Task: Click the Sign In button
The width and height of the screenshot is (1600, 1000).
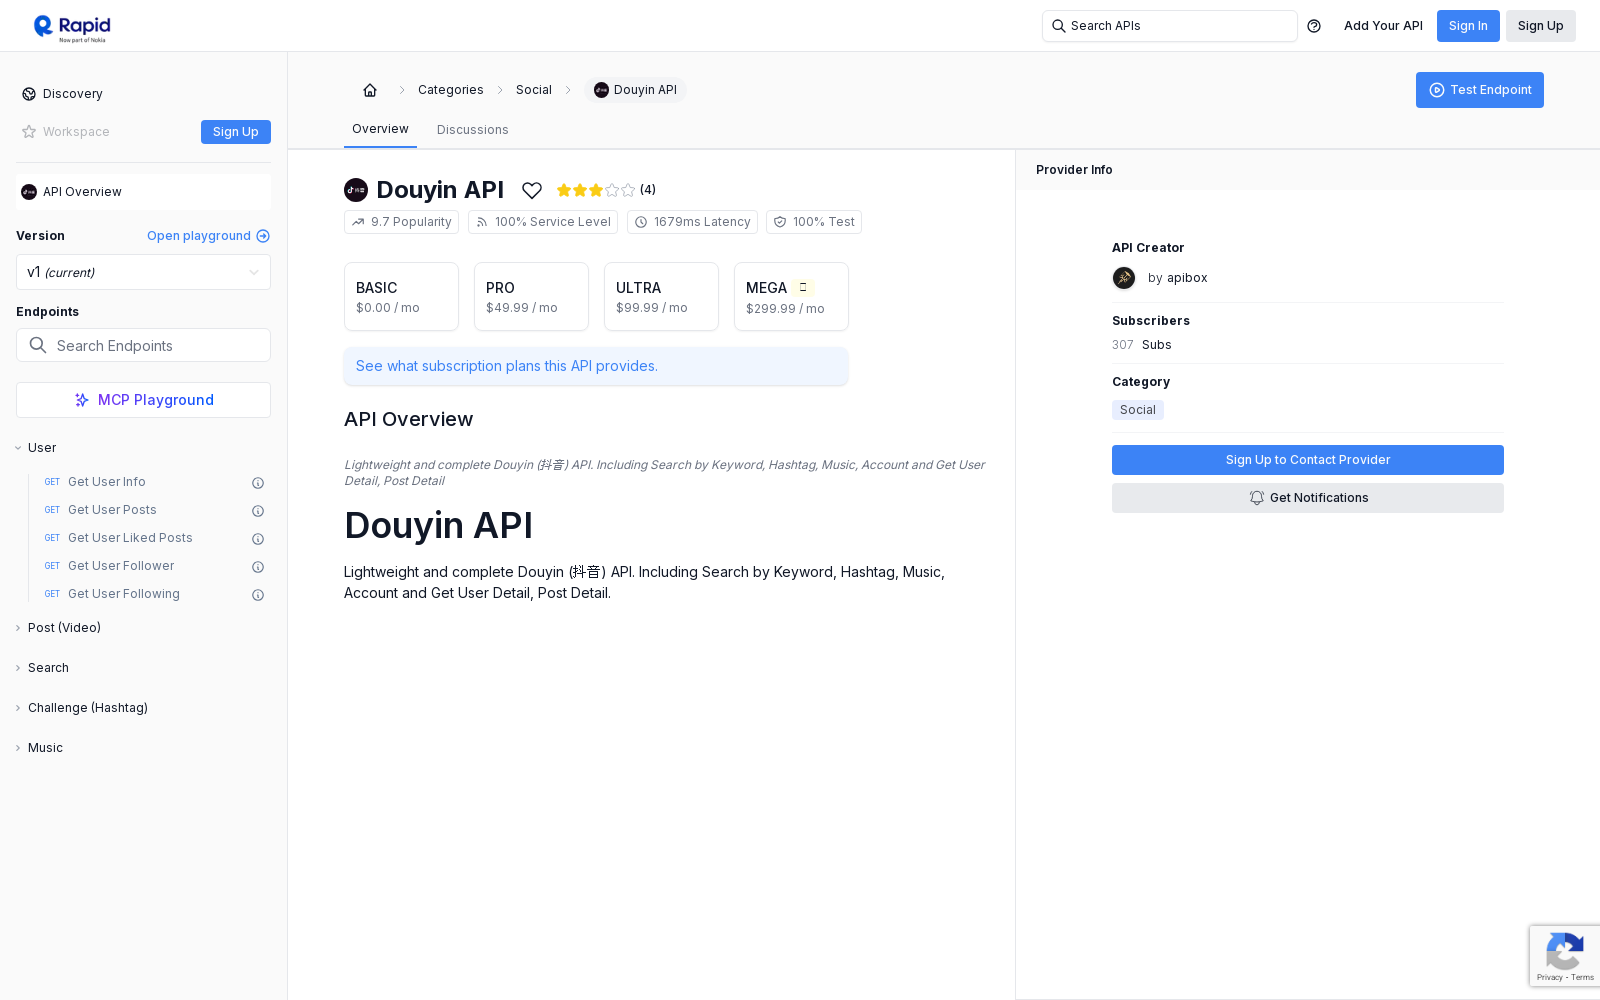Action: point(1468,26)
